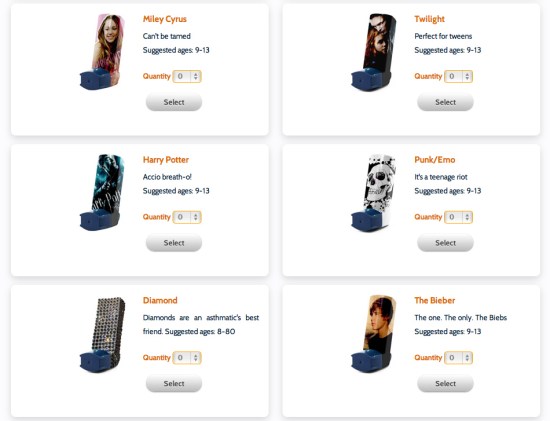Click the Harry Potter inhaler image
The width and height of the screenshot is (550, 421).
(x=102, y=192)
